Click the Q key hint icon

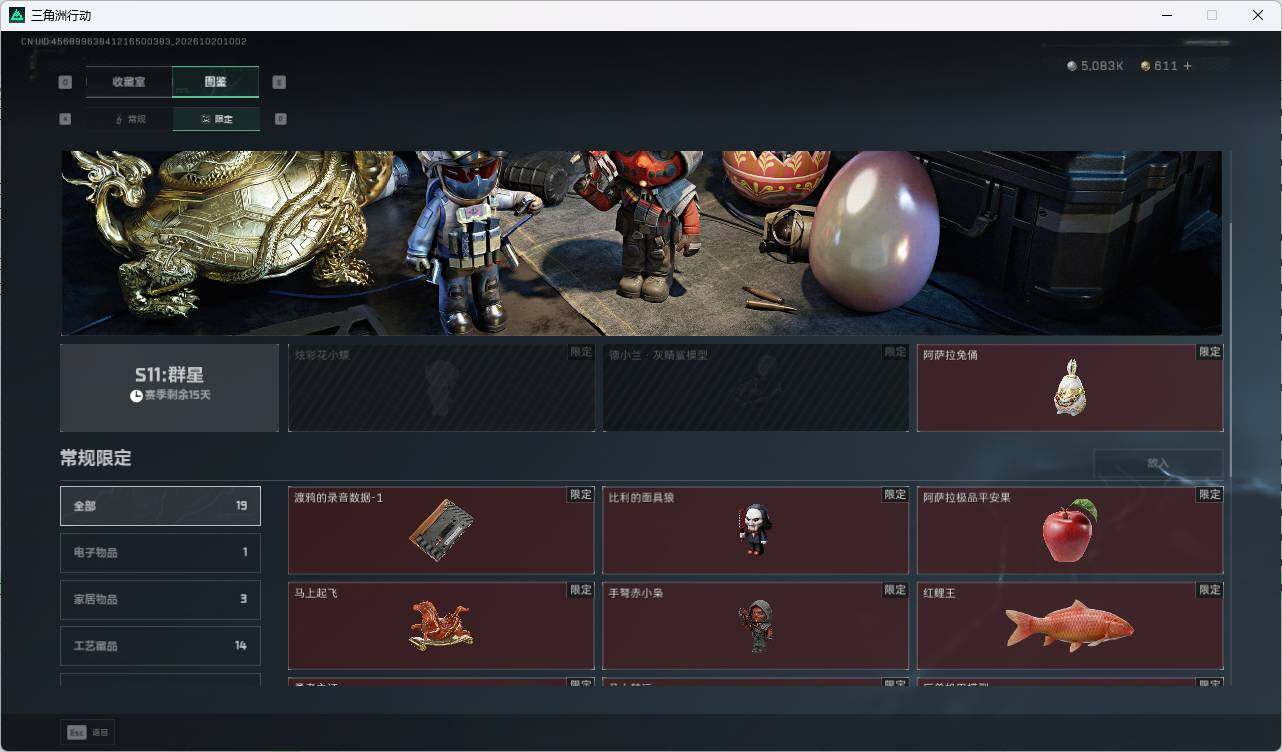(x=65, y=82)
